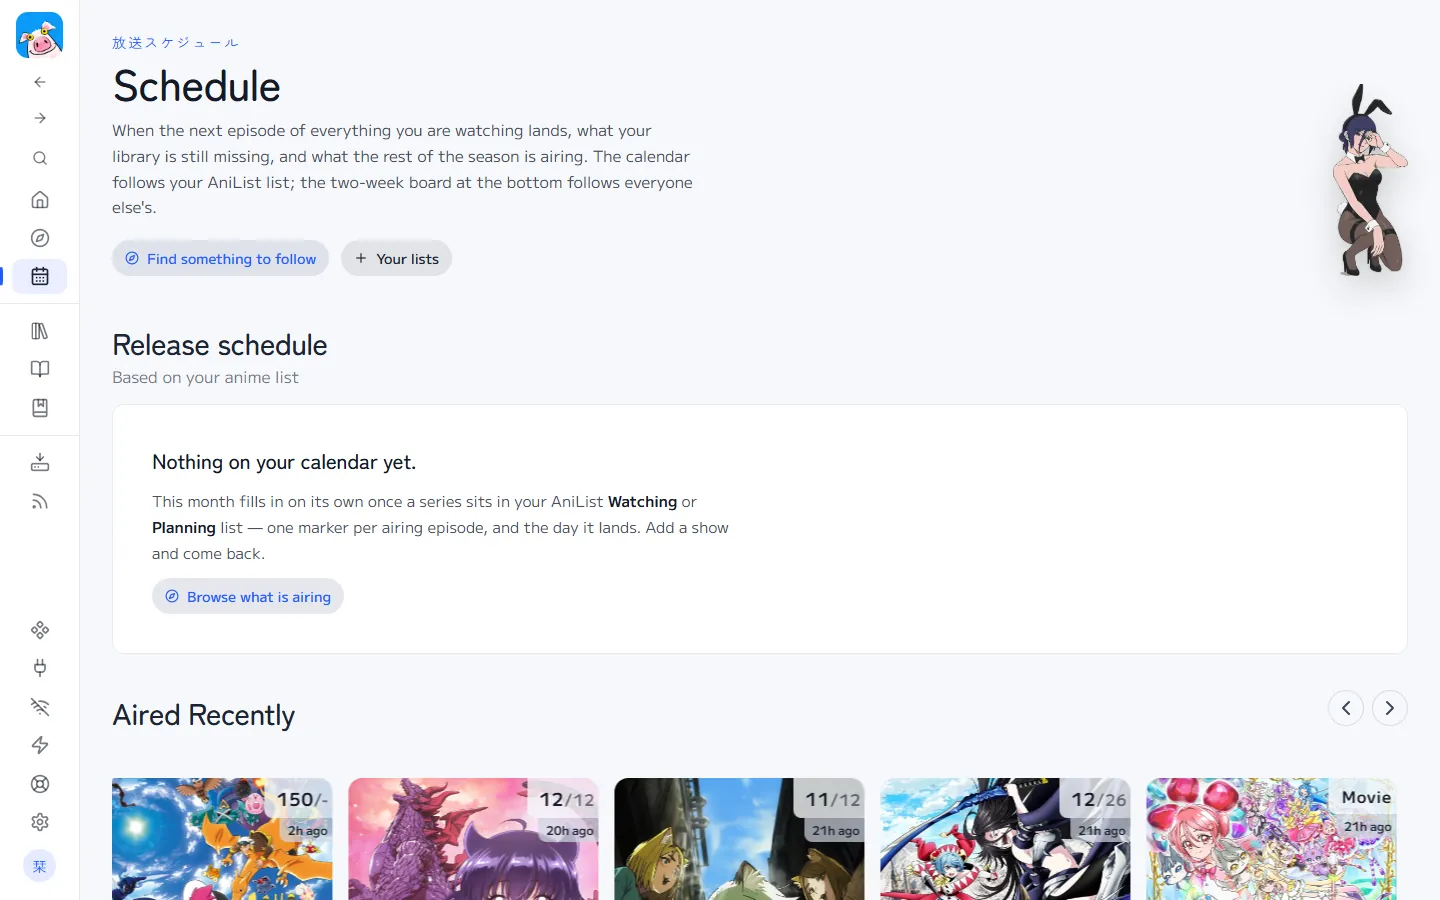Image resolution: width=1440 pixels, height=900 pixels.
Task: Click the lightning bolt icon in the sidebar
Action: [x=40, y=745]
